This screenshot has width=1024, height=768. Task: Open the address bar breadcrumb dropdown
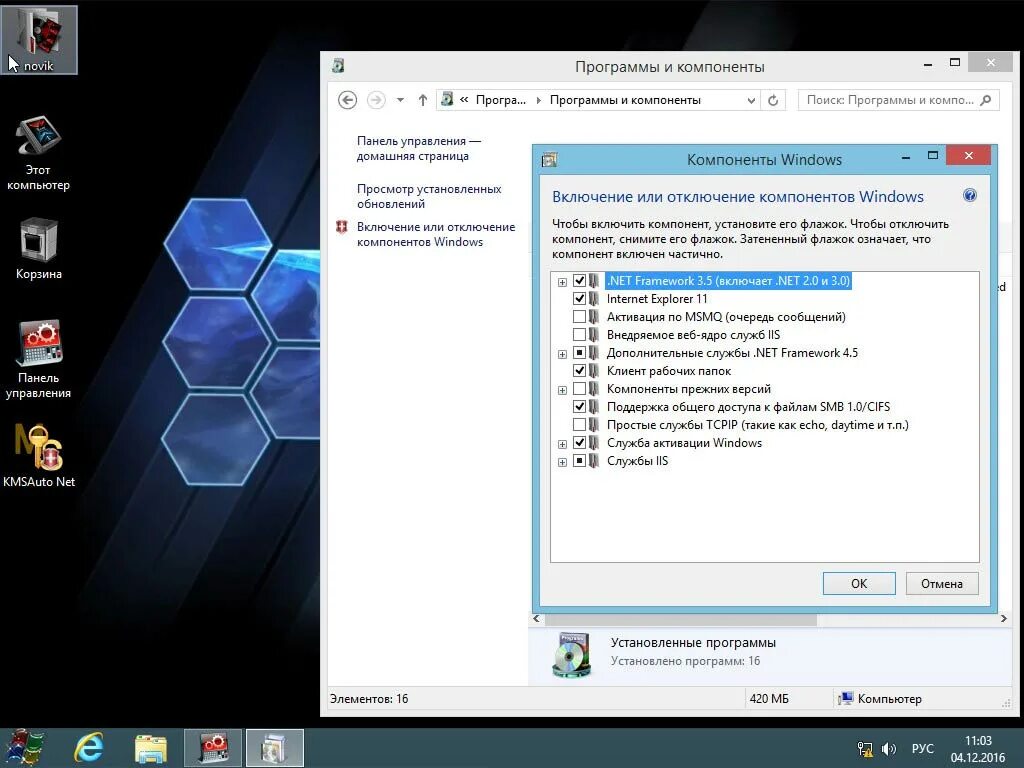pyautogui.click(x=752, y=100)
